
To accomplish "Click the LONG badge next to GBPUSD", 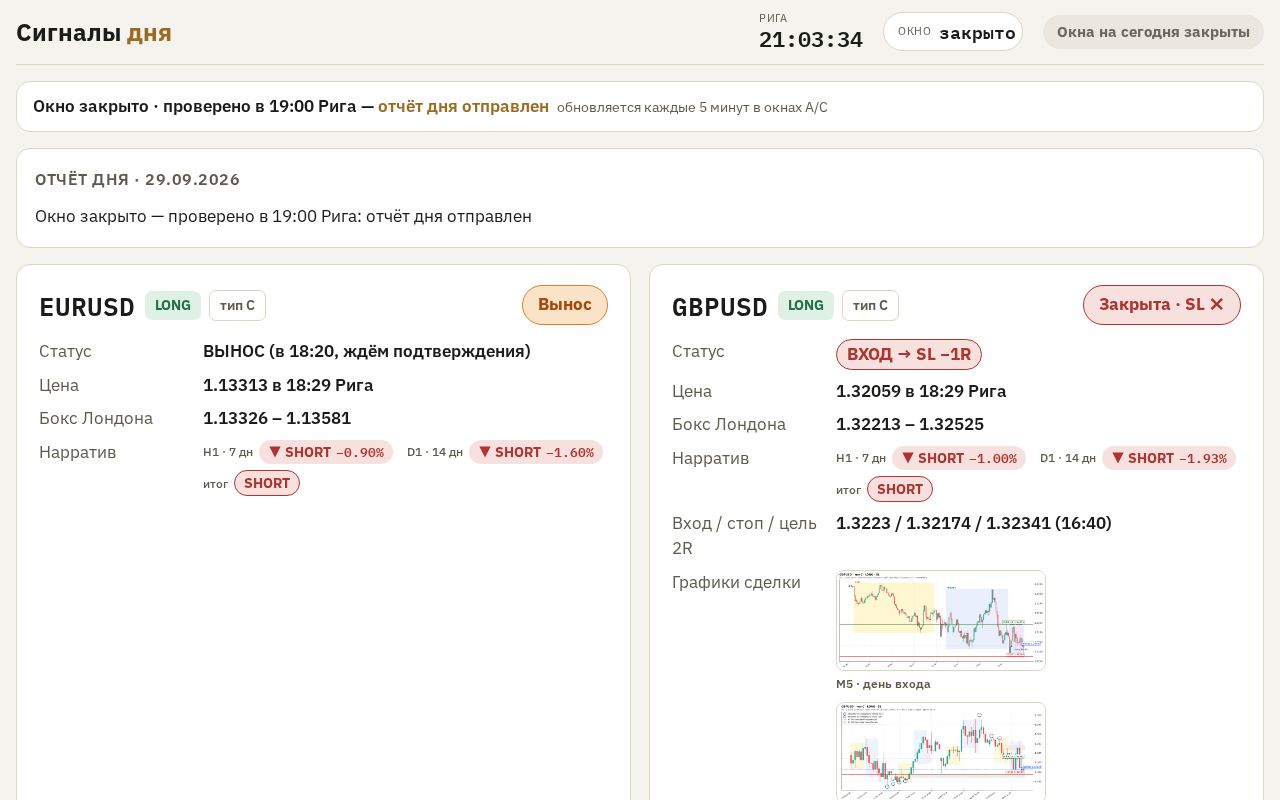I will pos(806,305).
